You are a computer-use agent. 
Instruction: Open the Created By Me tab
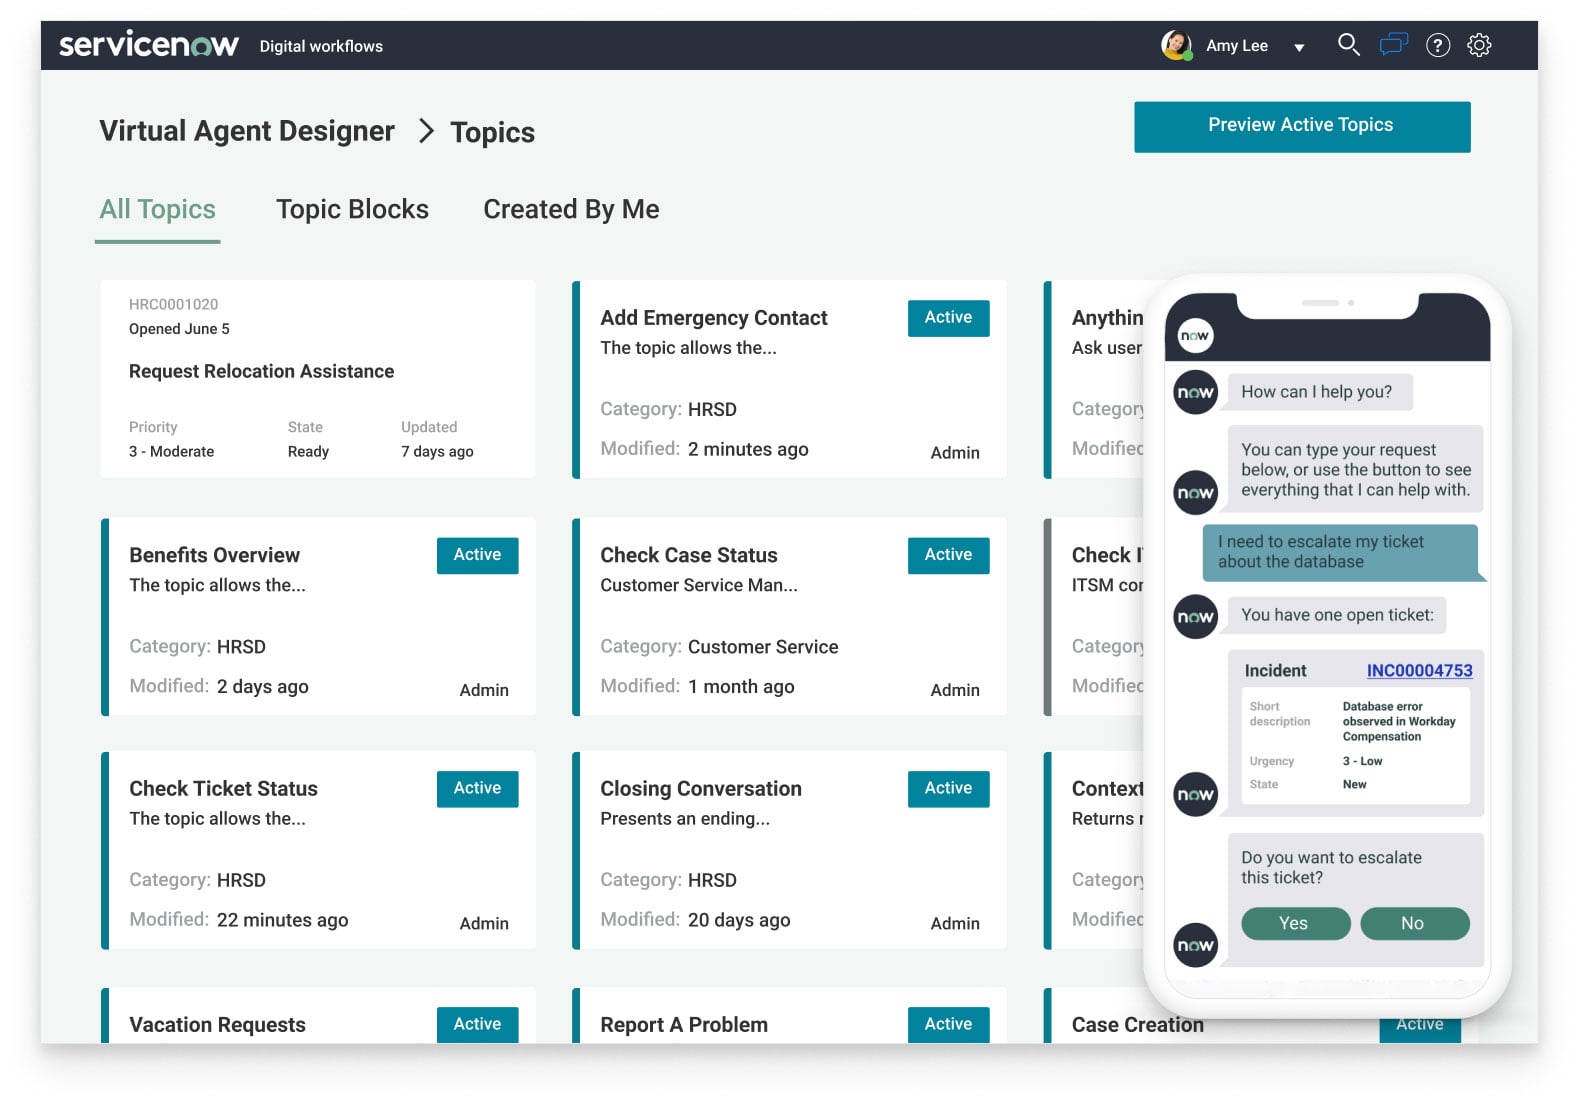coord(571,209)
